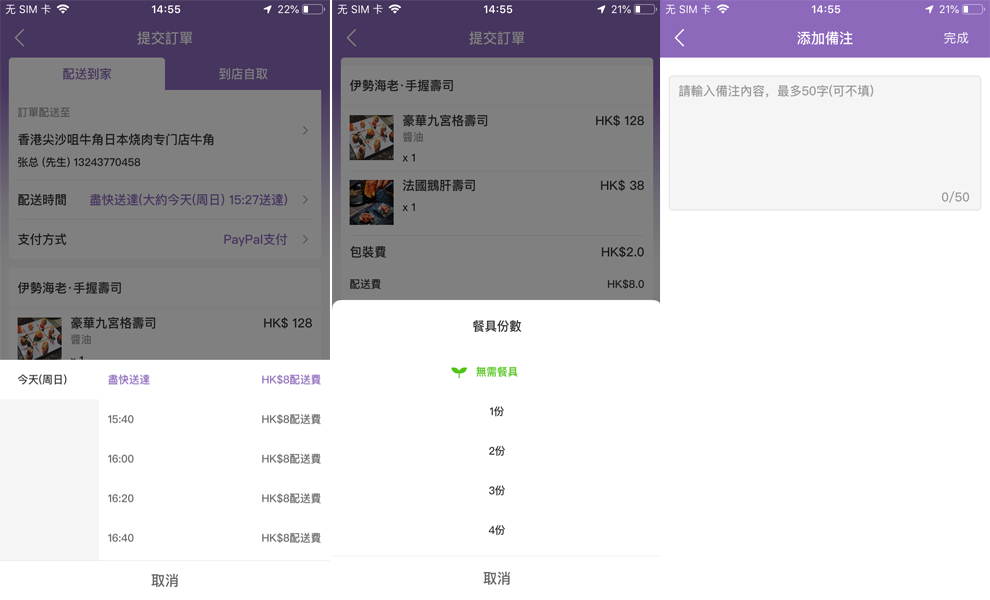This screenshot has width=990, height=600.
Task: Tap 豪華九宮格壽司 thumbnail on second screen
Action: pyautogui.click(x=371, y=137)
